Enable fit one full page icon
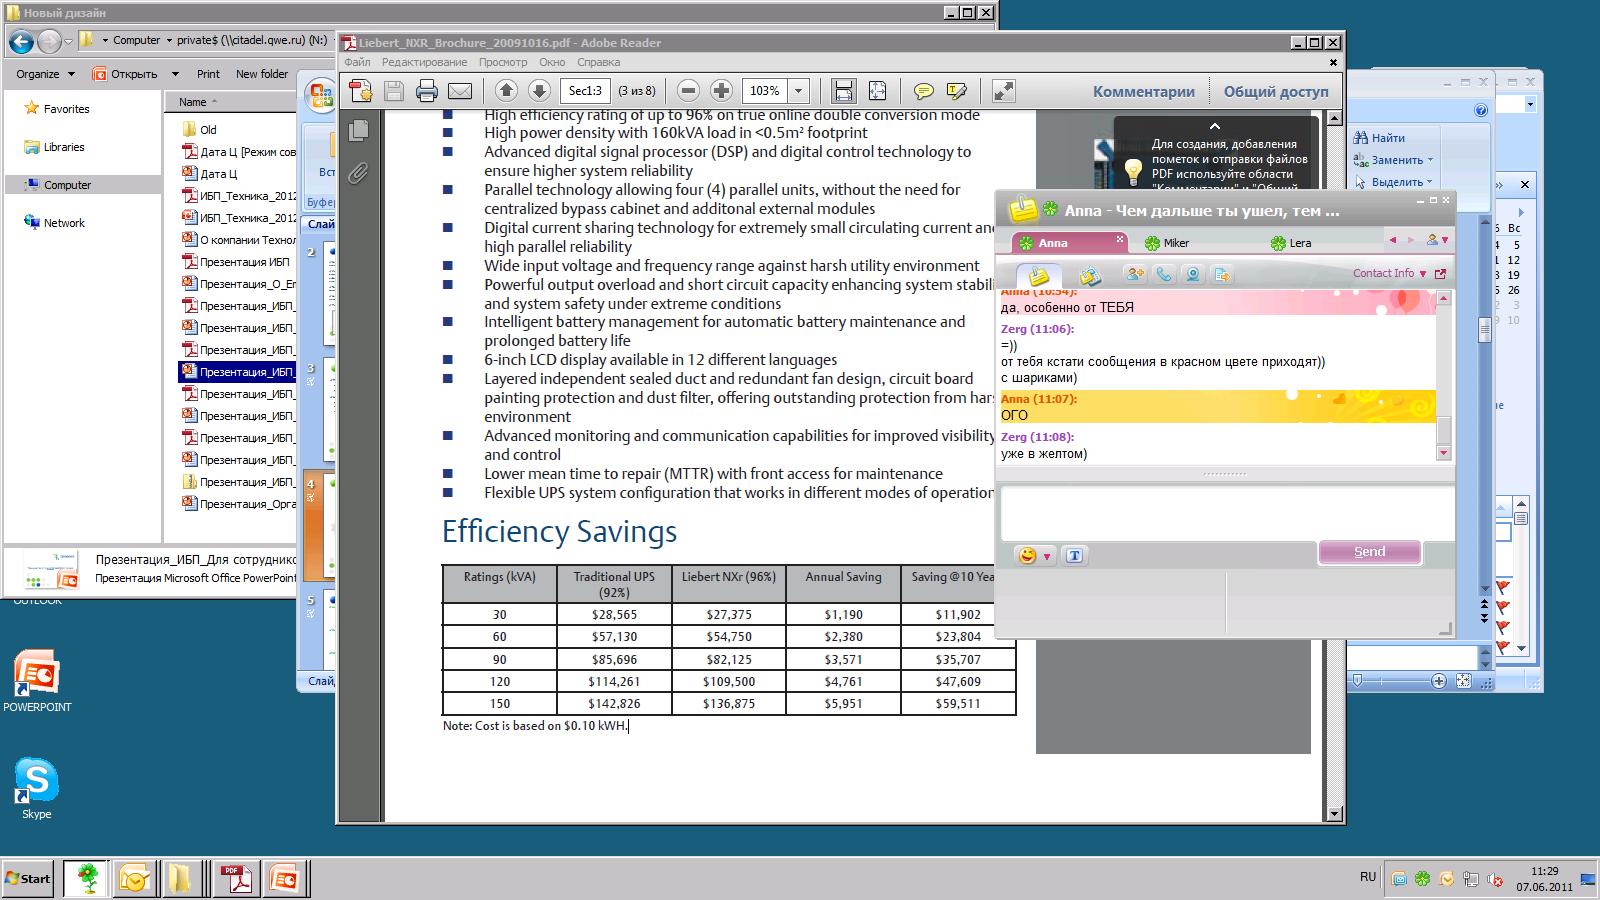This screenshot has height=900, width=1600. tap(877, 91)
